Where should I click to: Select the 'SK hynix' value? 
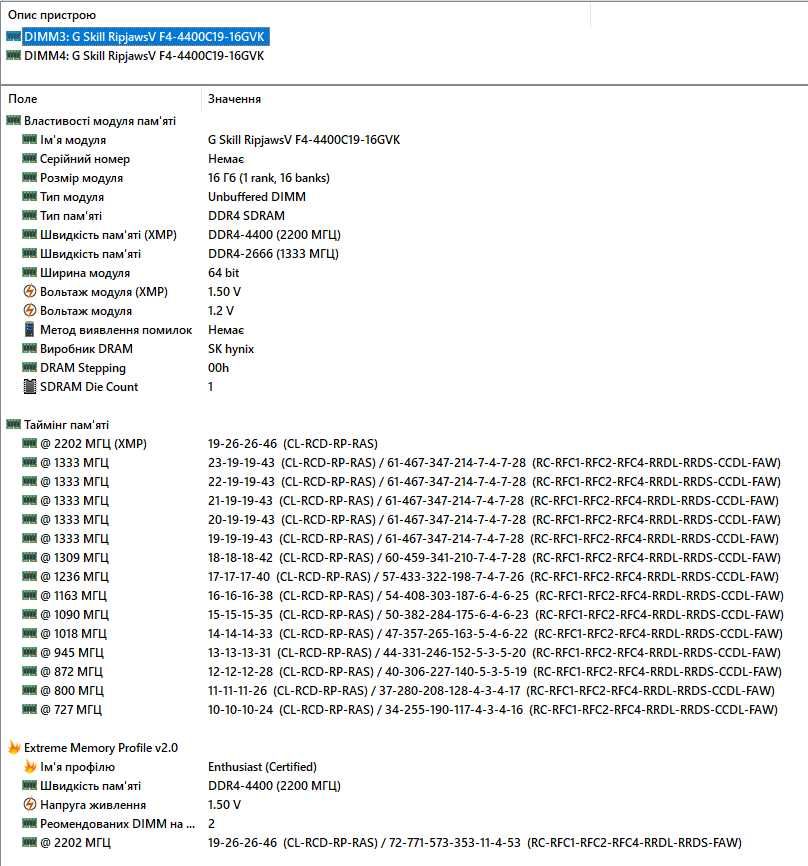coord(231,349)
